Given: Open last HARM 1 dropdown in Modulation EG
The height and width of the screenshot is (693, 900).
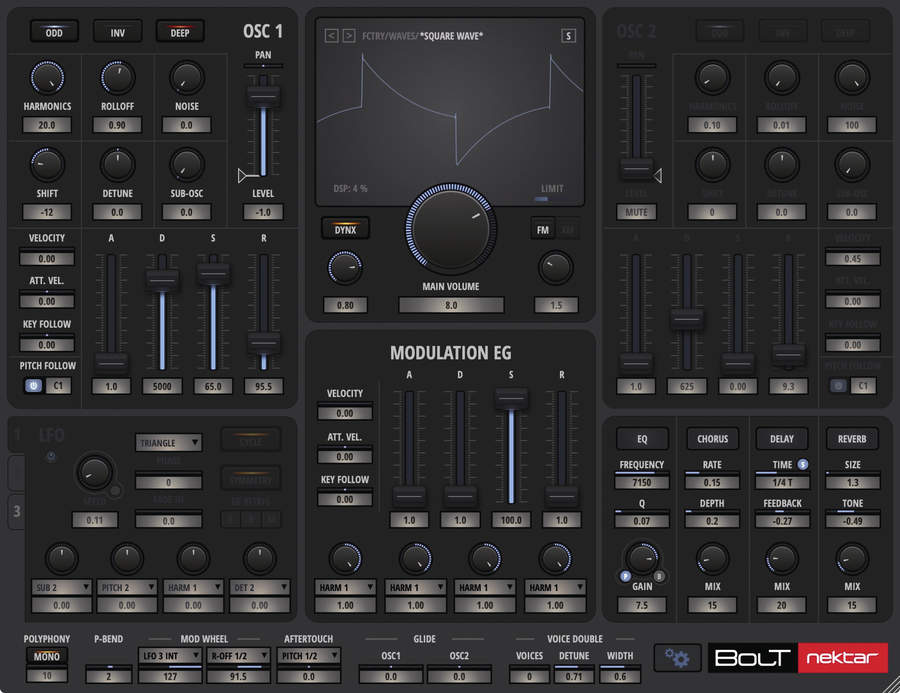Looking at the screenshot, I should click(555, 587).
